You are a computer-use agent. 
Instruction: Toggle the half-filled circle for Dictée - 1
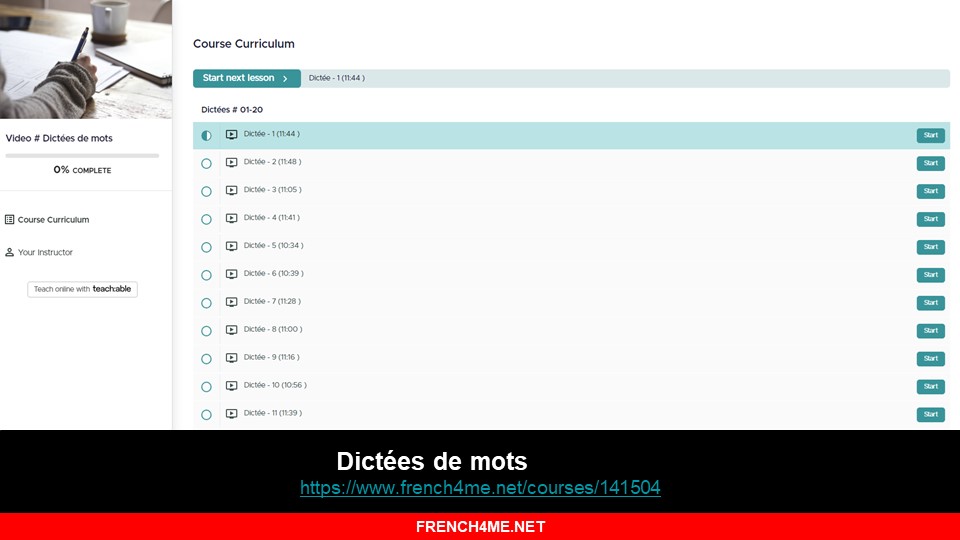click(207, 135)
